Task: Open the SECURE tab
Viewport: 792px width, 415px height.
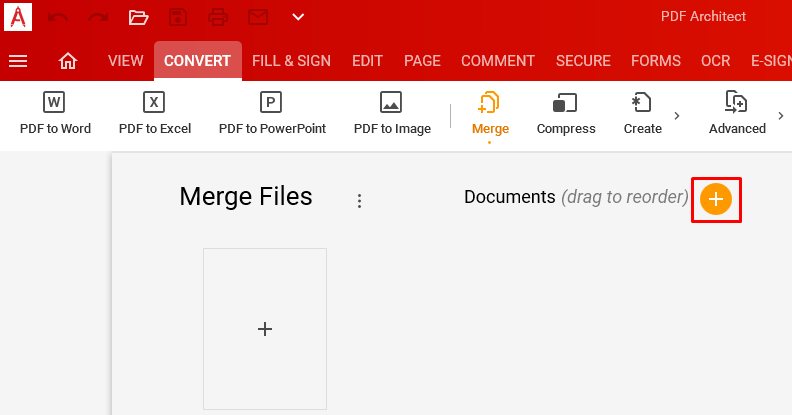Action: tap(583, 61)
